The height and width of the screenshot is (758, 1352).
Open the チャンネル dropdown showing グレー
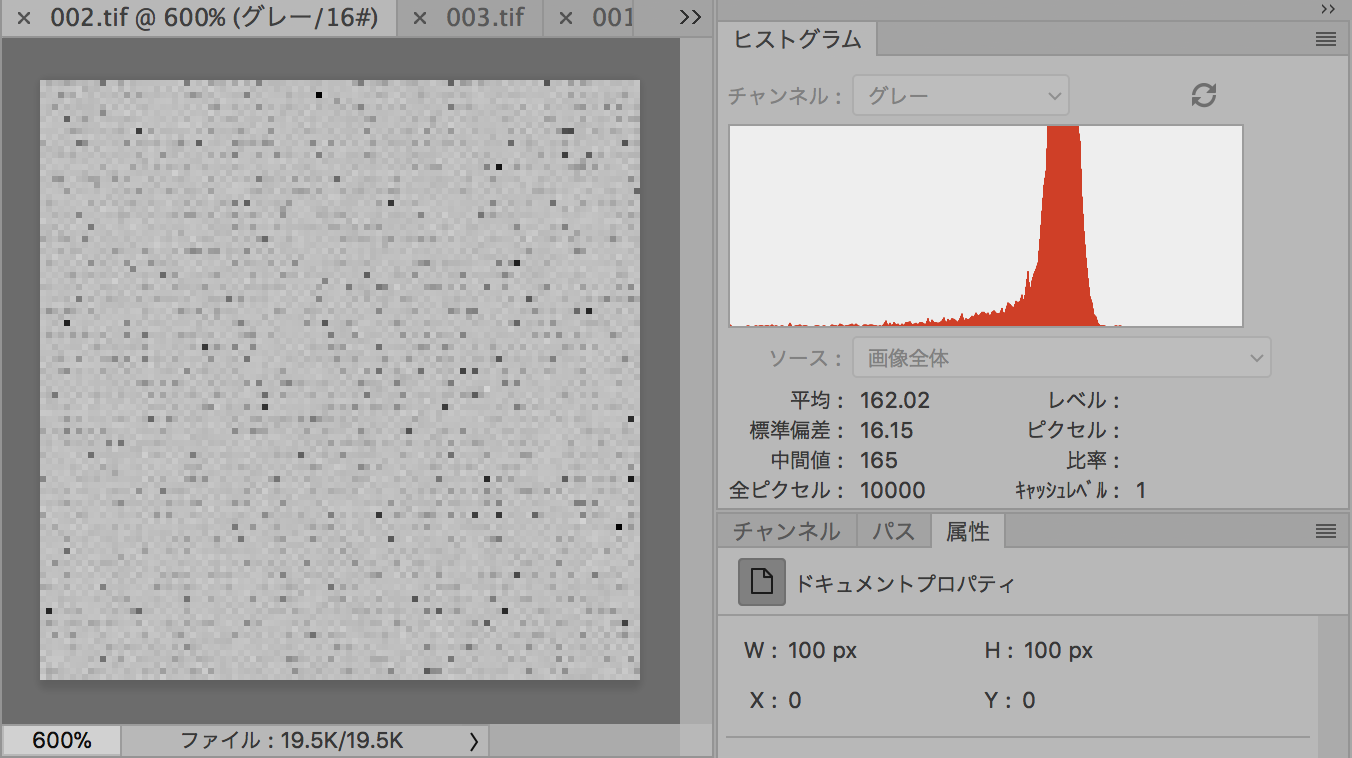point(960,96)
